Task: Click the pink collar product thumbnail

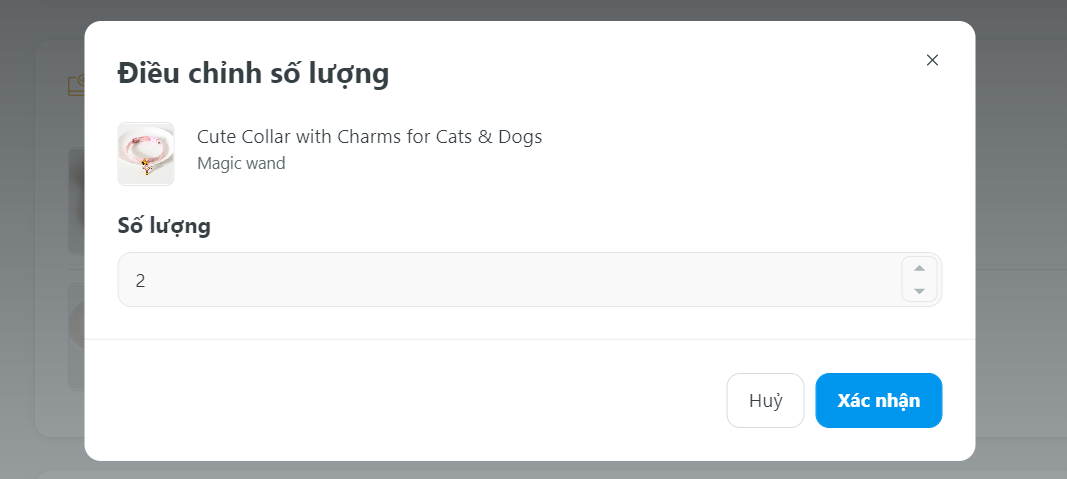Action: [x=146, y=154]
